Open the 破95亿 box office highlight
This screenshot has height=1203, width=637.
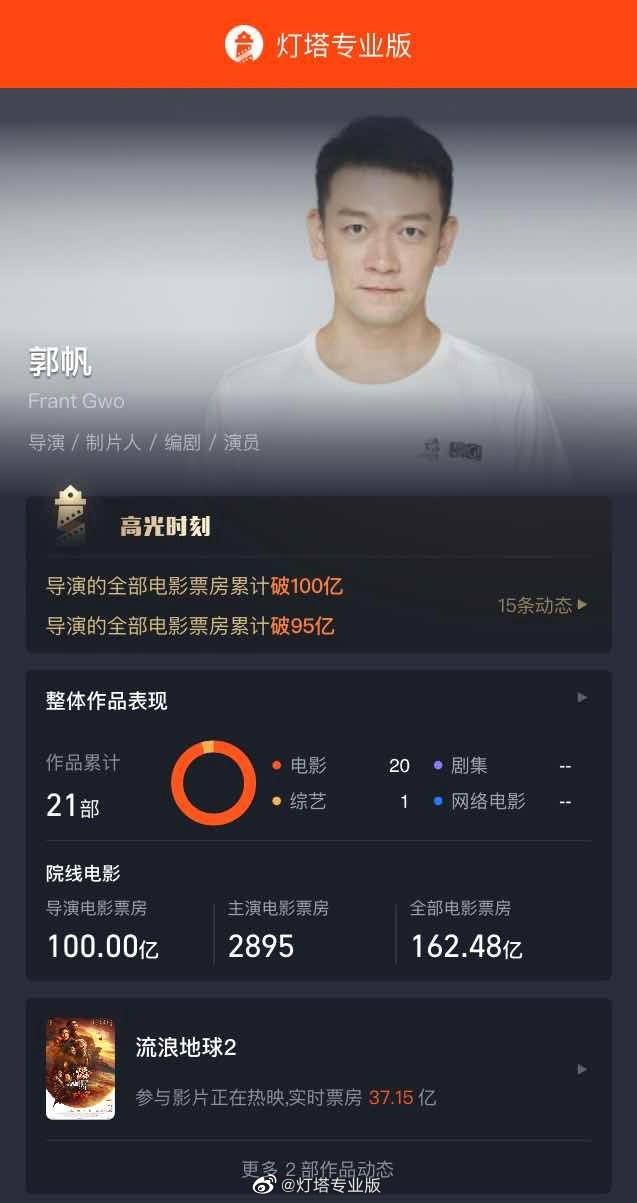point(191,627)
